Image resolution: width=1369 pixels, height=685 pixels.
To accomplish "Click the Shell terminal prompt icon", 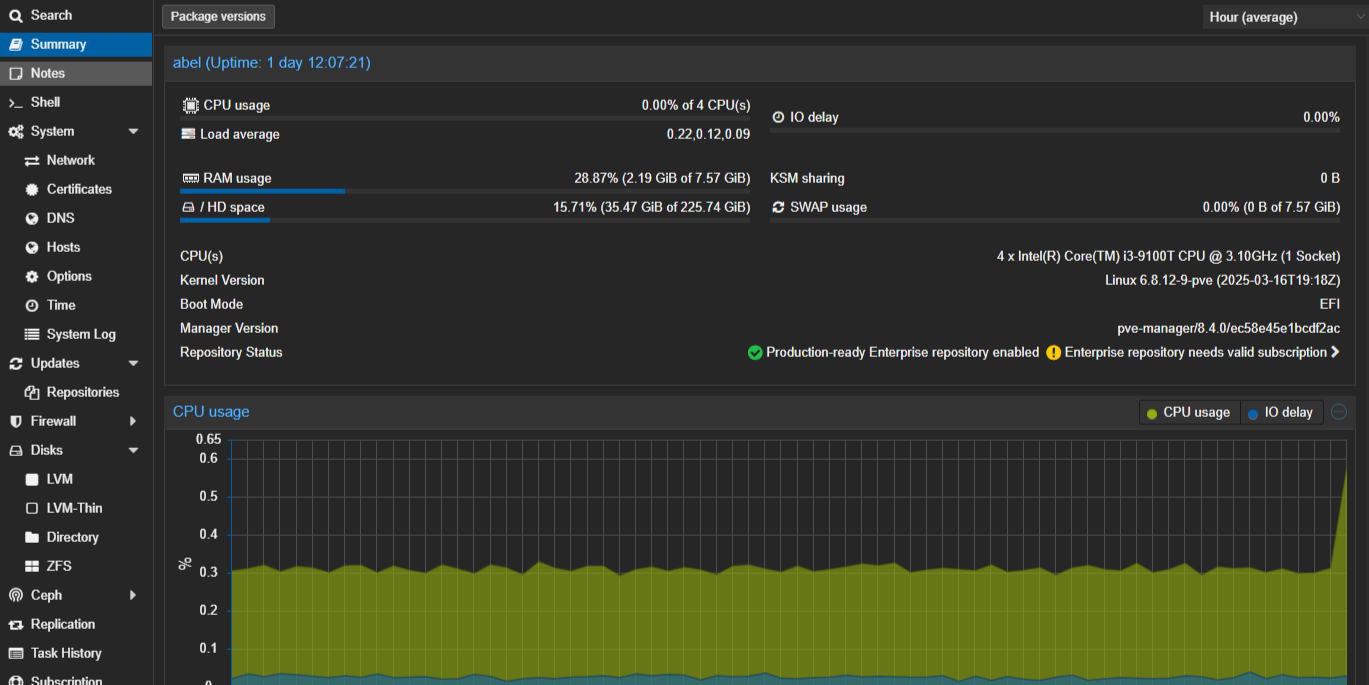I will click(15, 102).
